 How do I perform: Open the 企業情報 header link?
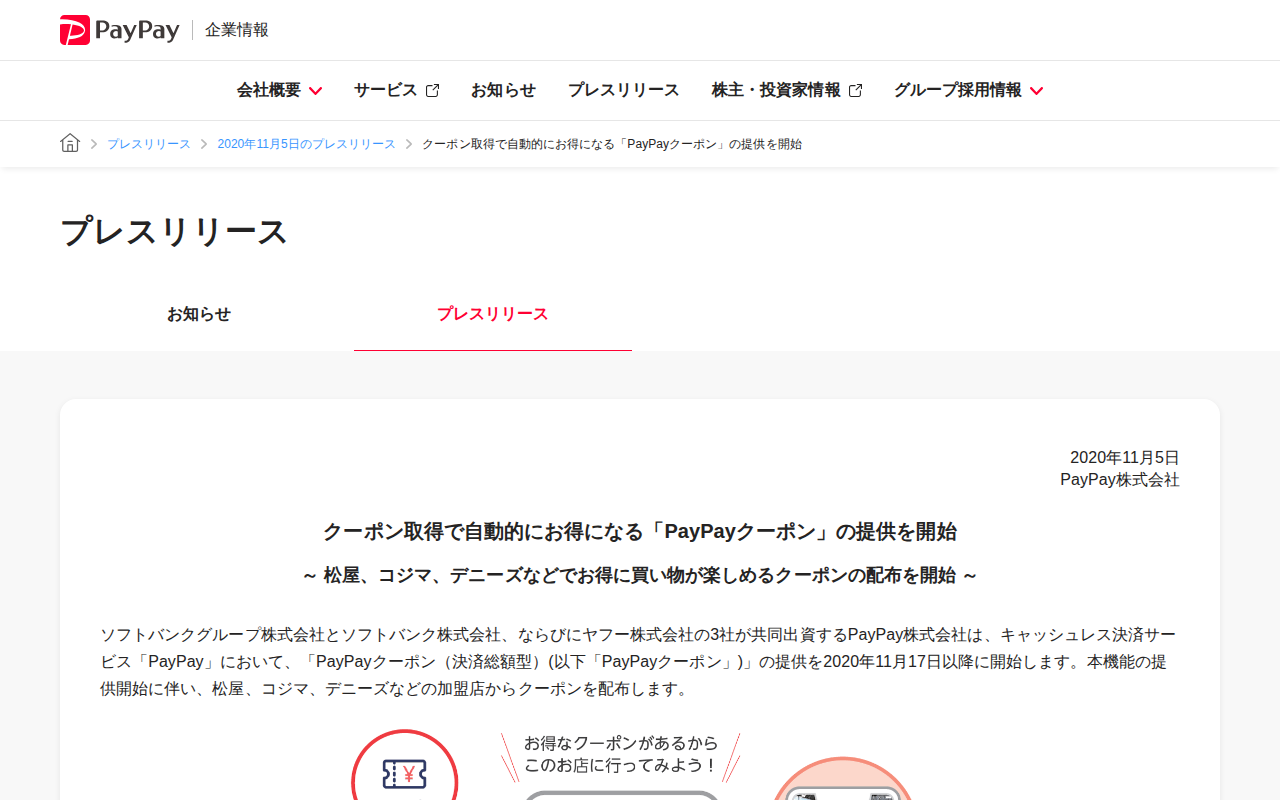pos(237,30)
